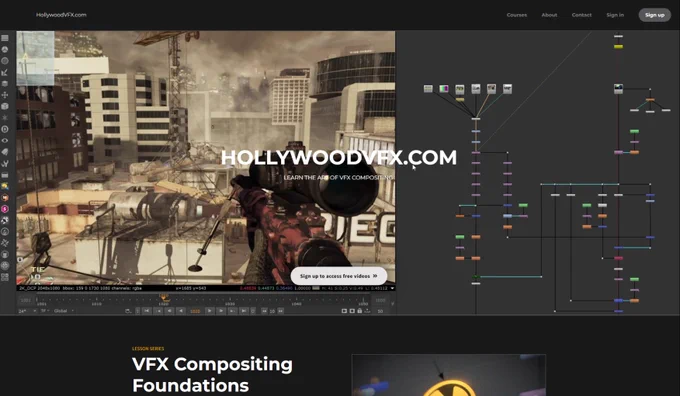Viewport: 680px width, 396px height.
Task: Select the color-bars Read node thumbnail
Action: coord(444,88)
